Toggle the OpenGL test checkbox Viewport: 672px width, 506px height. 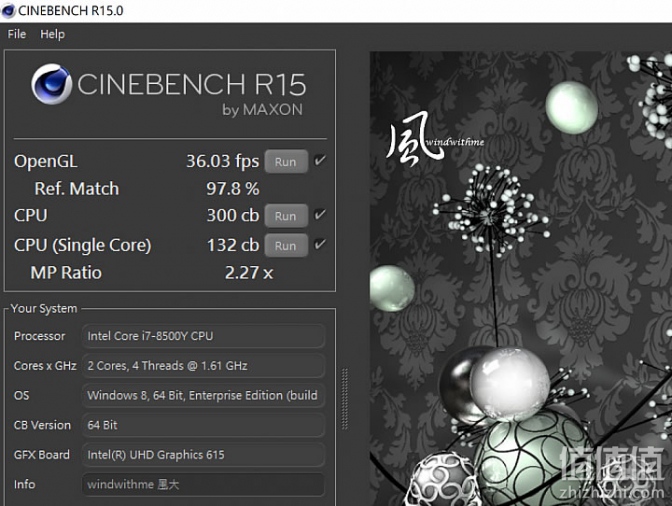(320, 161)
